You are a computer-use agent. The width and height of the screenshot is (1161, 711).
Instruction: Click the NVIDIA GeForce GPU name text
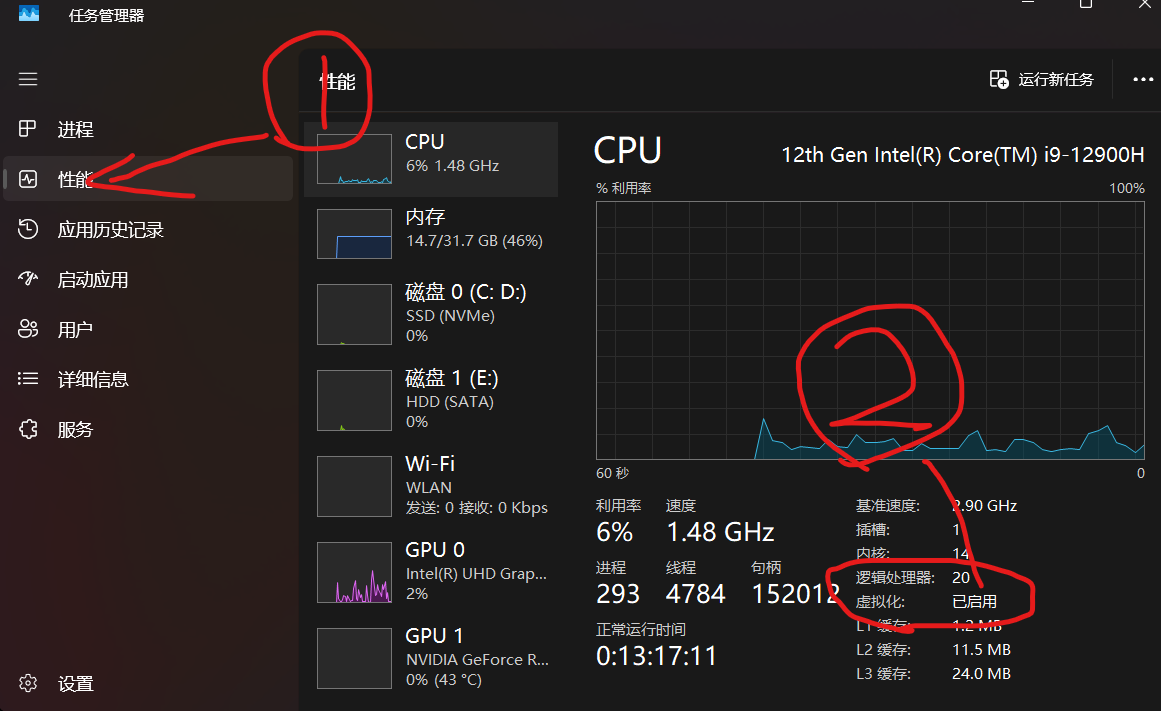pyautogui.click(x=477, y=659)
